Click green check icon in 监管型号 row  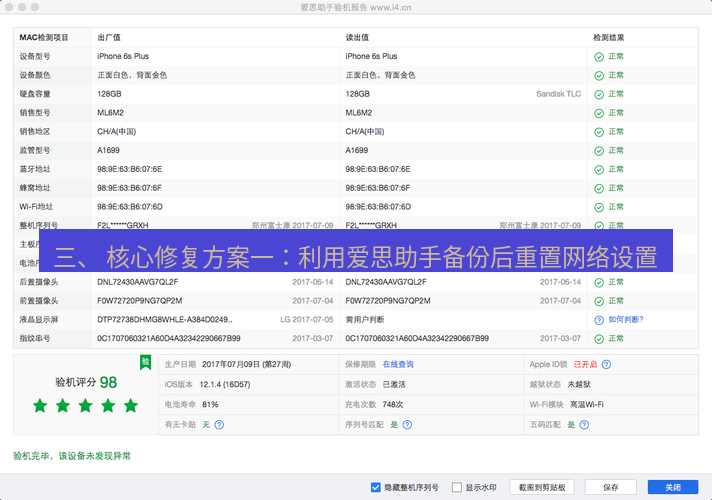[599, 151]
